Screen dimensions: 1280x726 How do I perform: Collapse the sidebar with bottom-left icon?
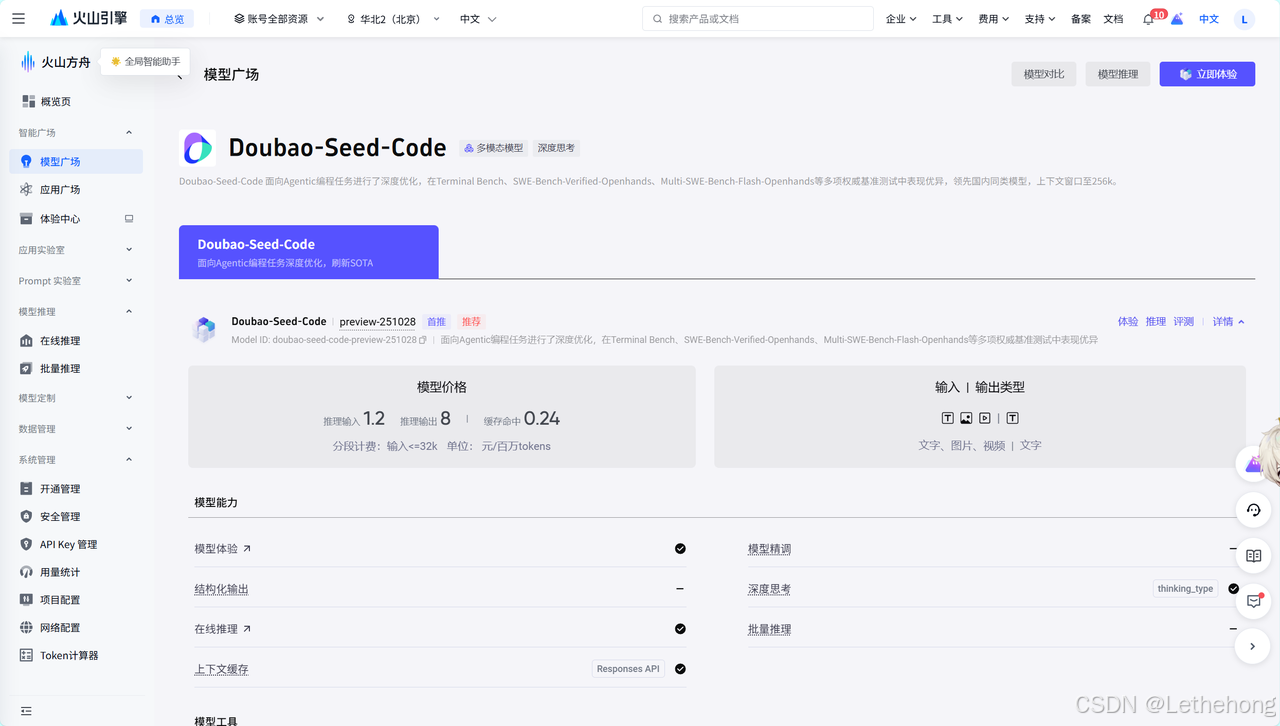(x=26, y=711)
